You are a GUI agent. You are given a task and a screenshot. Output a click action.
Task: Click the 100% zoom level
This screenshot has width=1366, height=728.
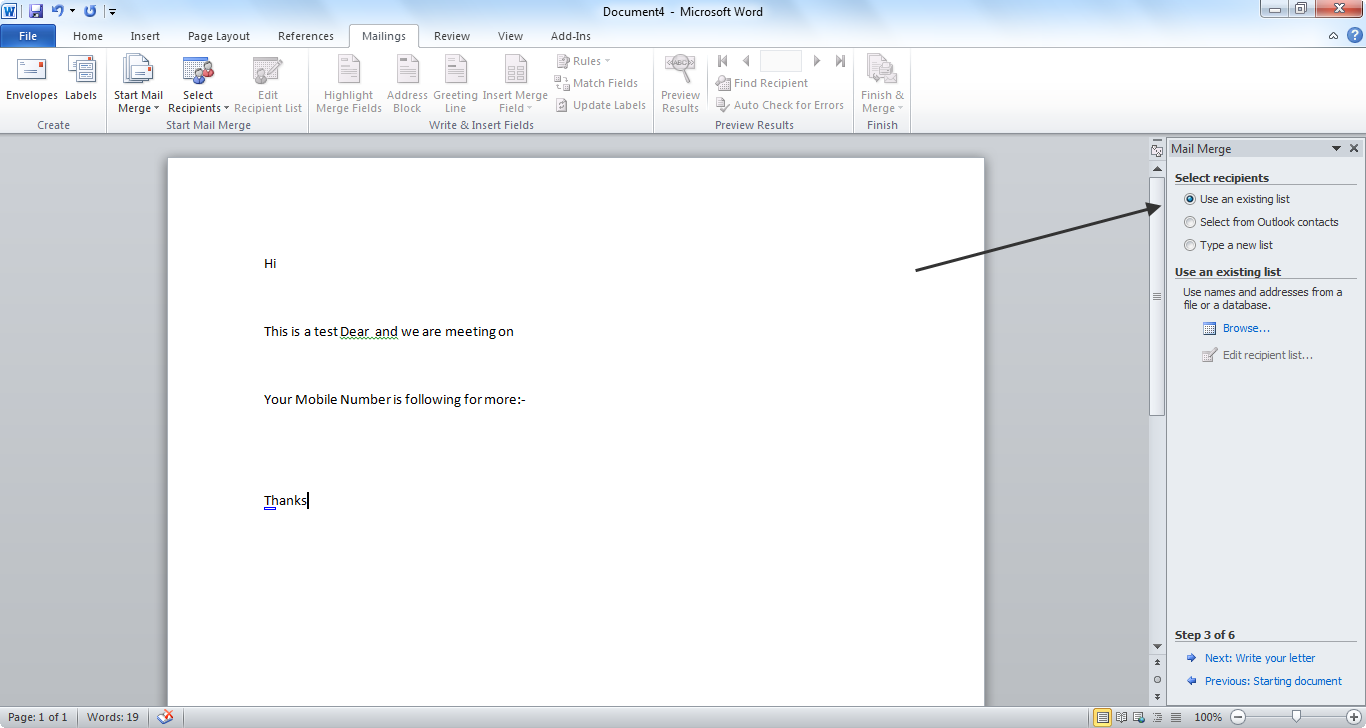[1208, 717]
